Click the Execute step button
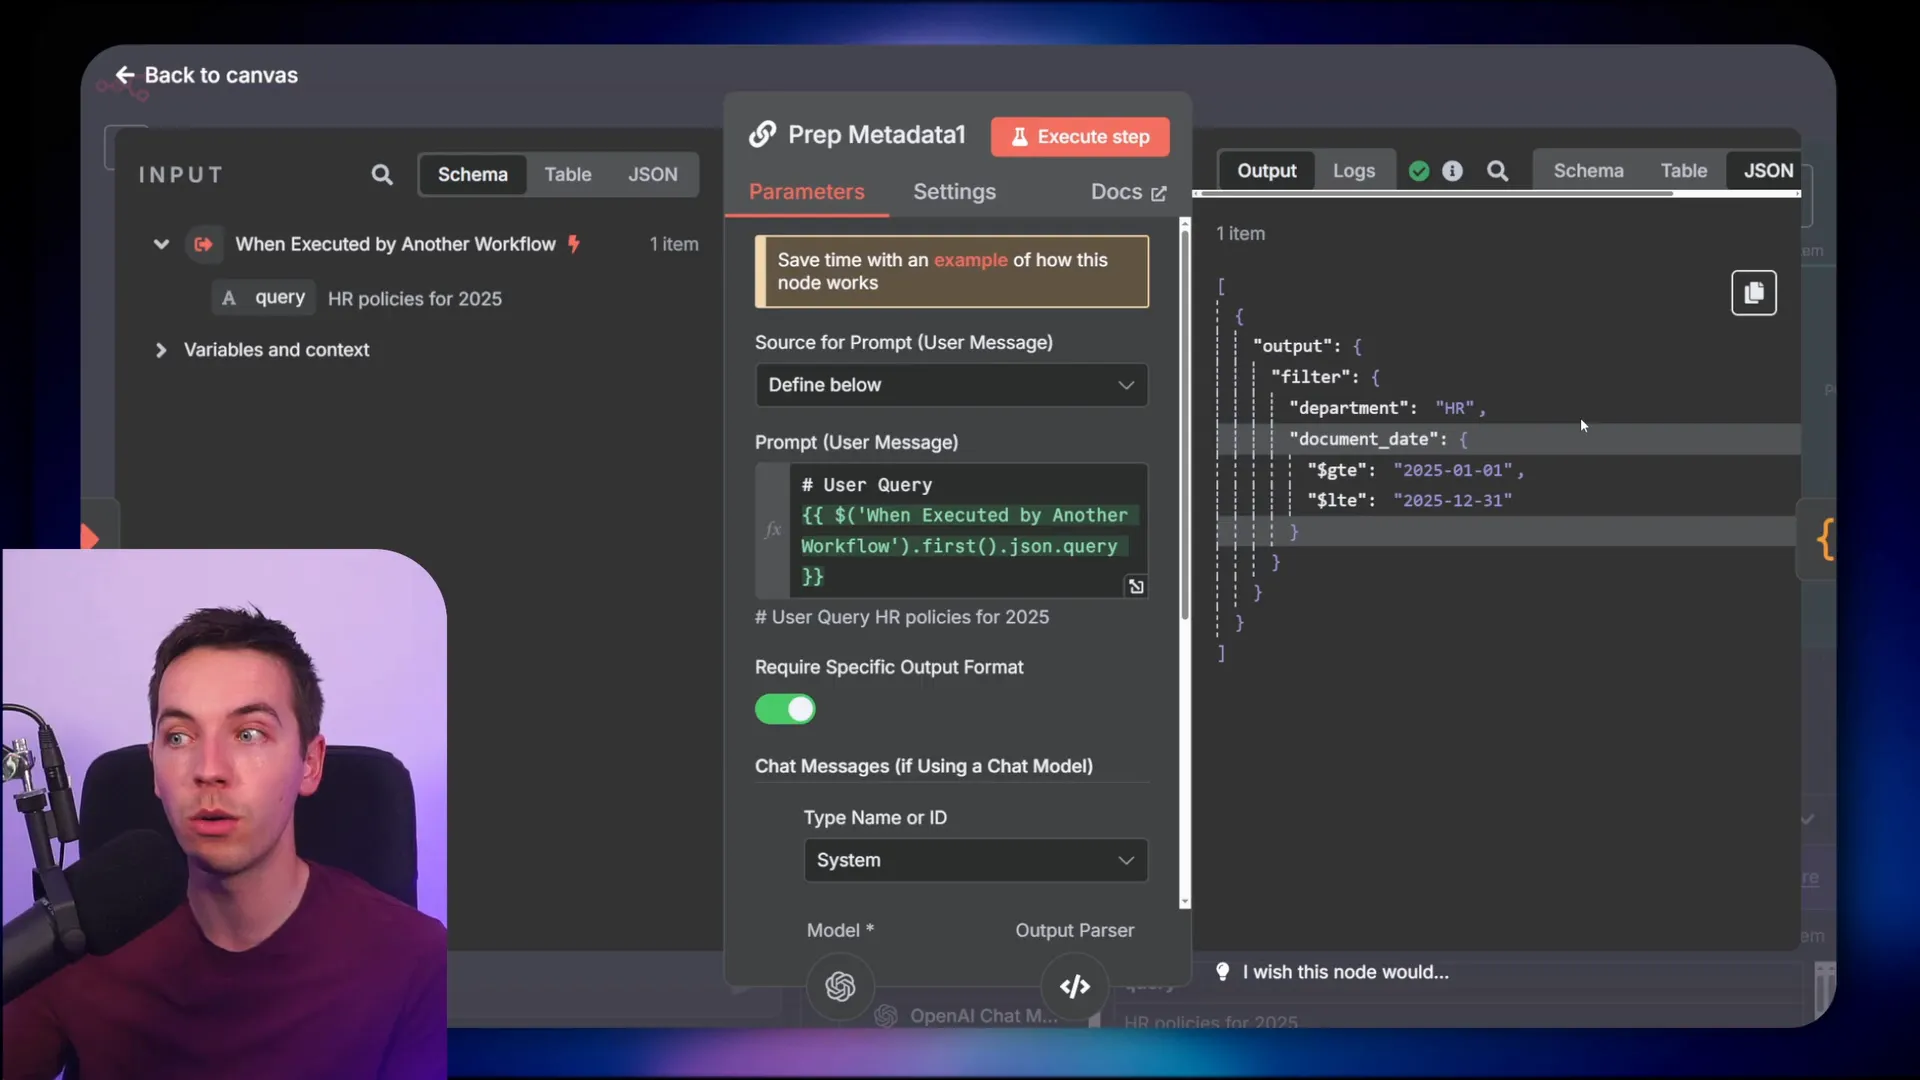The height and width of the screenshot is (1080, 1920). pyautogui.click(x=1080, y=137)
